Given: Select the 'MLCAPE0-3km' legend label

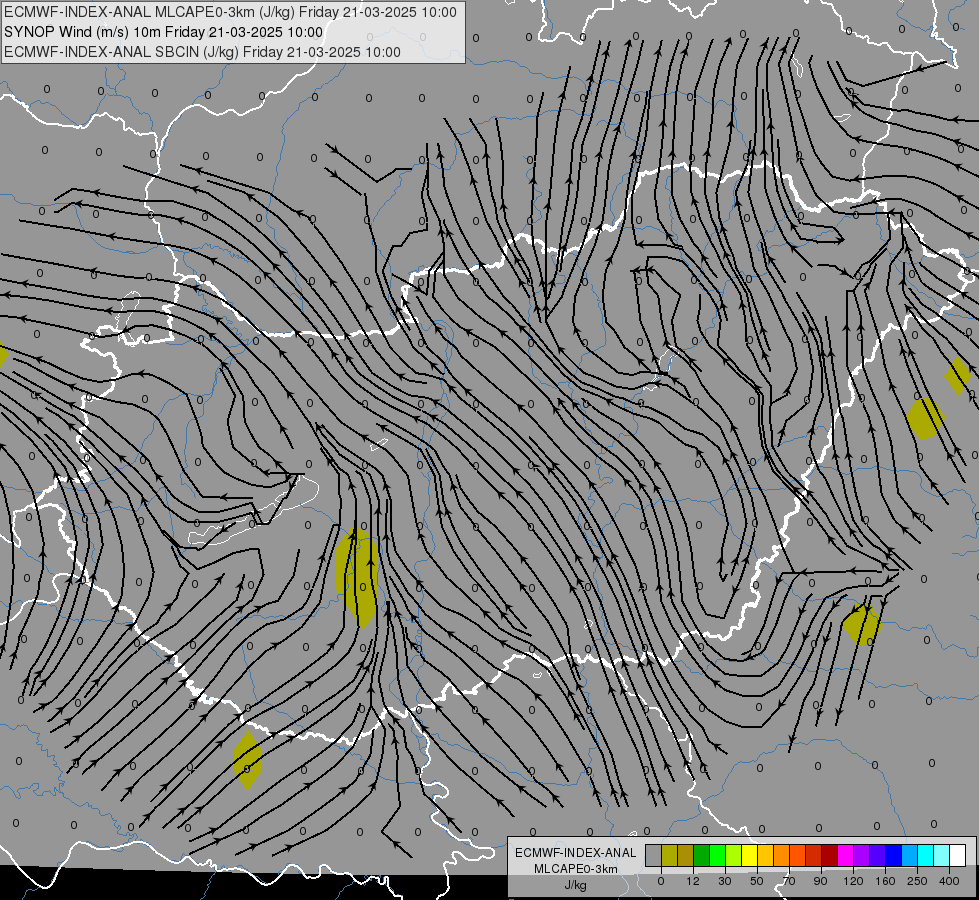Looking at the screenshot, I should [x=575, y=869].
